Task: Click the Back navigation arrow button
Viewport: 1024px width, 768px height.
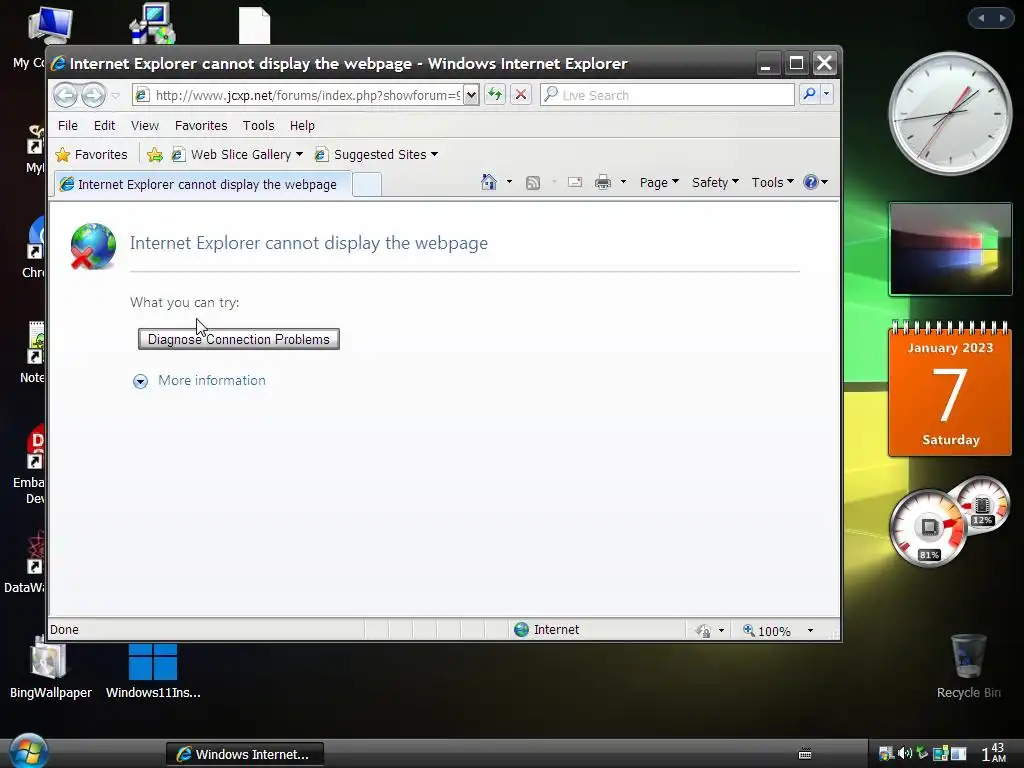Action: click(65, 95)
